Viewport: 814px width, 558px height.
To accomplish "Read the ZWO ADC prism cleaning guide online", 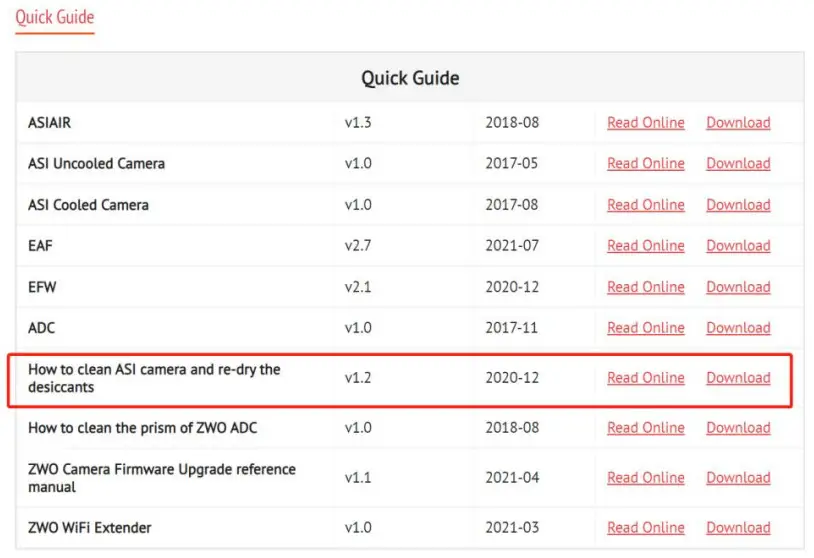I will 645,428.
